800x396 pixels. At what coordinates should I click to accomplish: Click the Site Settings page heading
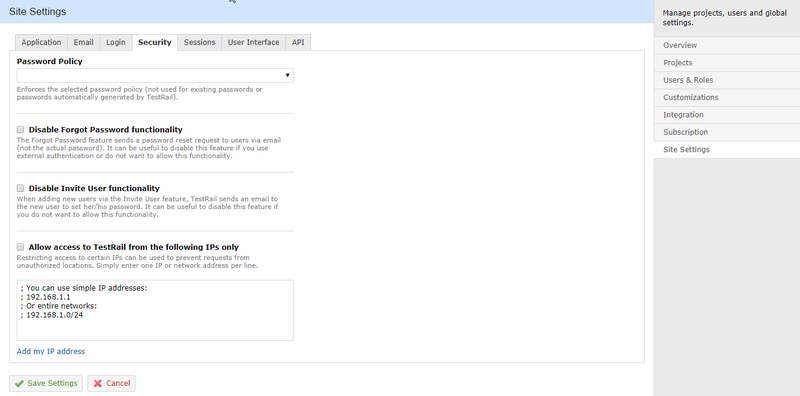click(37, 11)
